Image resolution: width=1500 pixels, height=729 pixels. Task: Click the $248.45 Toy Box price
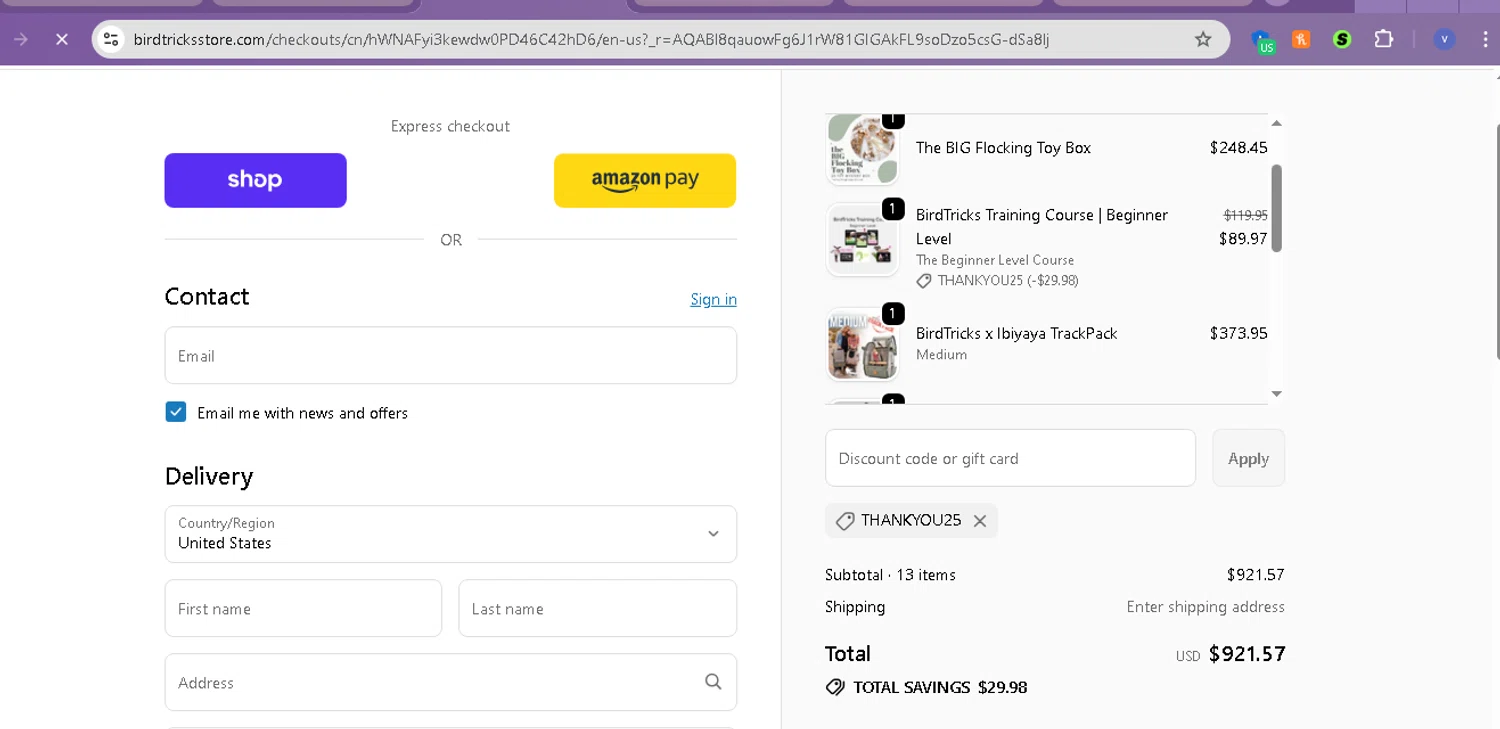(x=1238, y=147)
